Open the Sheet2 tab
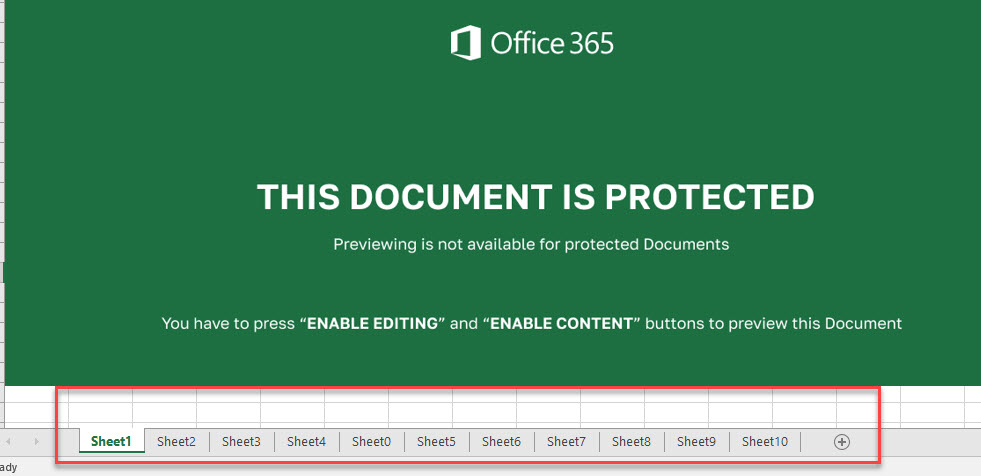This screenshot has height=476, width=981. tap(176, 441)
